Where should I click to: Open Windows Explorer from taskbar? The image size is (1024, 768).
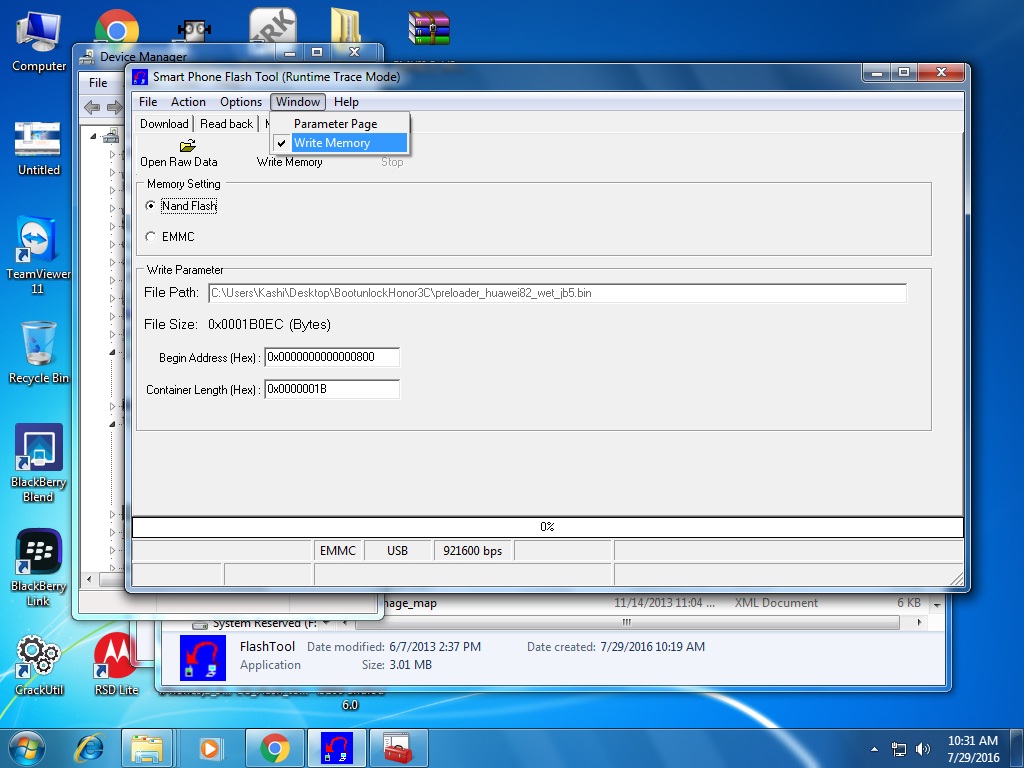147,748
